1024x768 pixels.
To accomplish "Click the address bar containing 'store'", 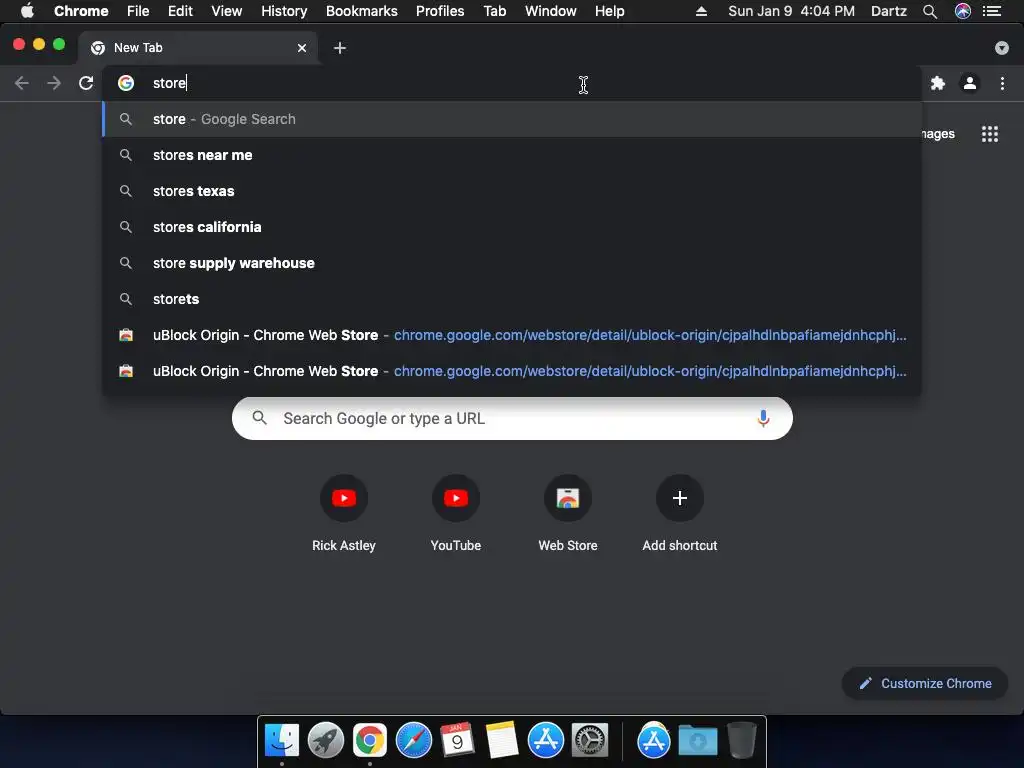I will tap(512, 83).
